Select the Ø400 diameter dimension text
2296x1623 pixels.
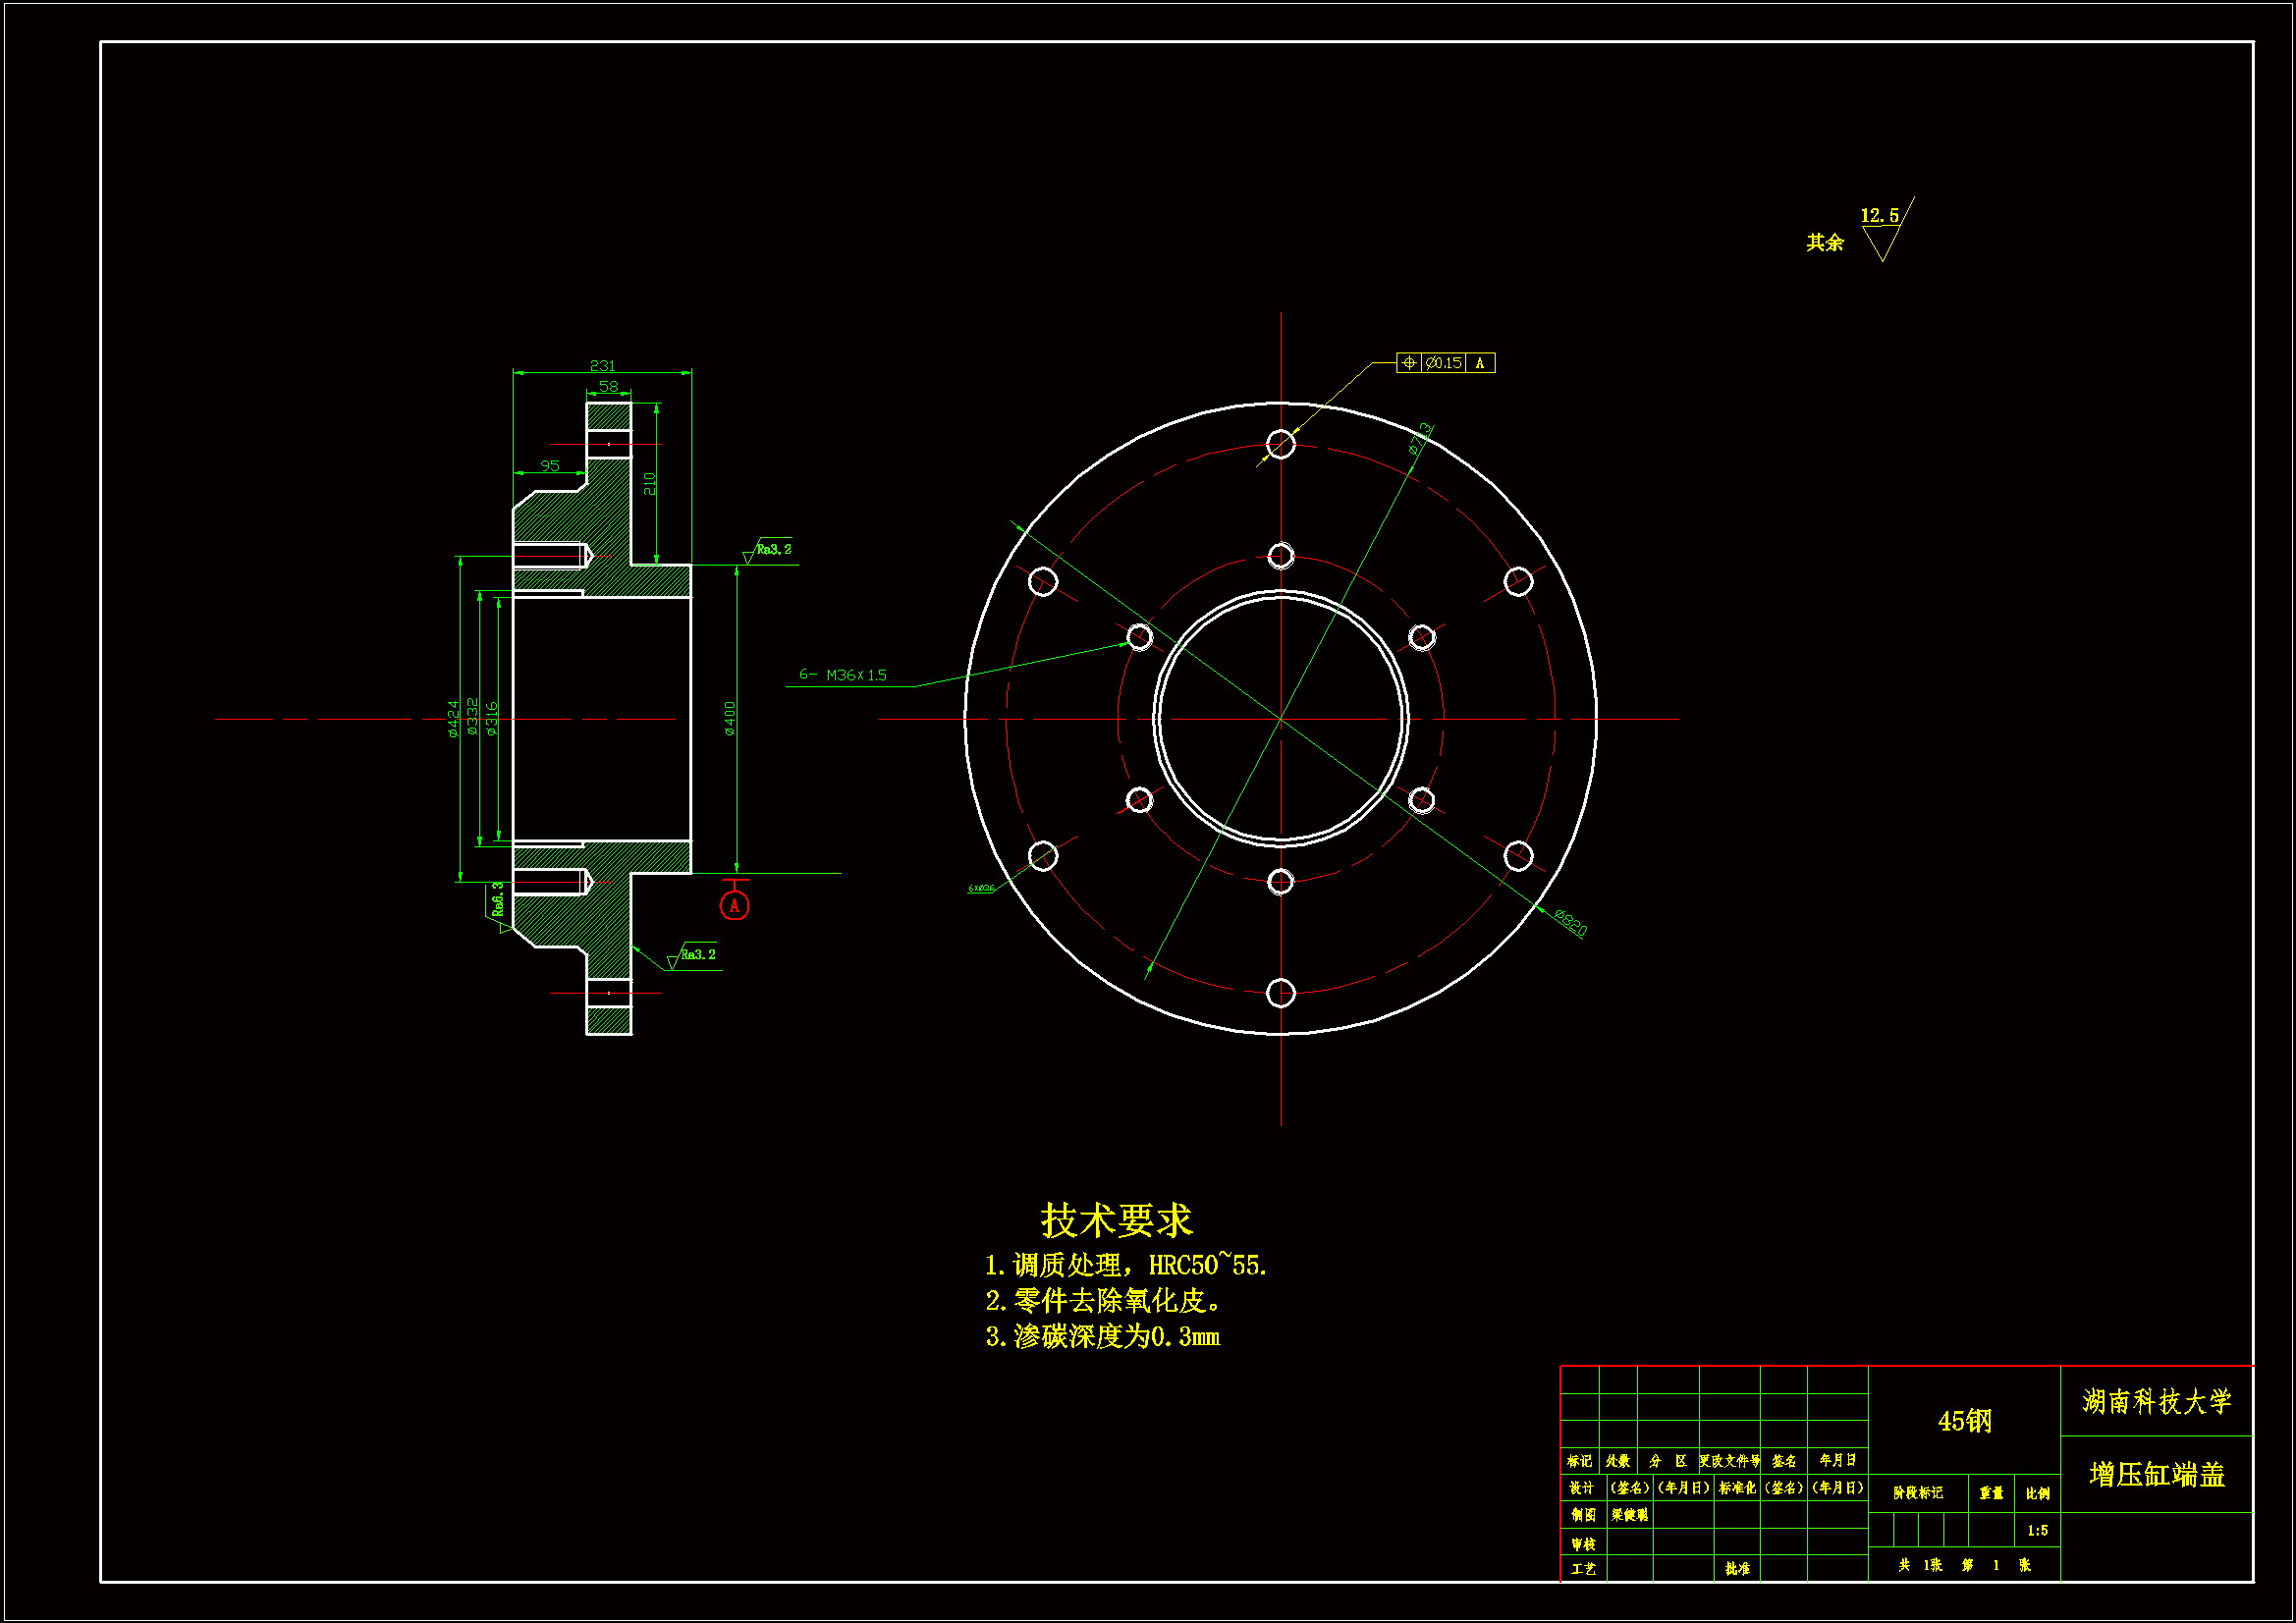[730, 718]
